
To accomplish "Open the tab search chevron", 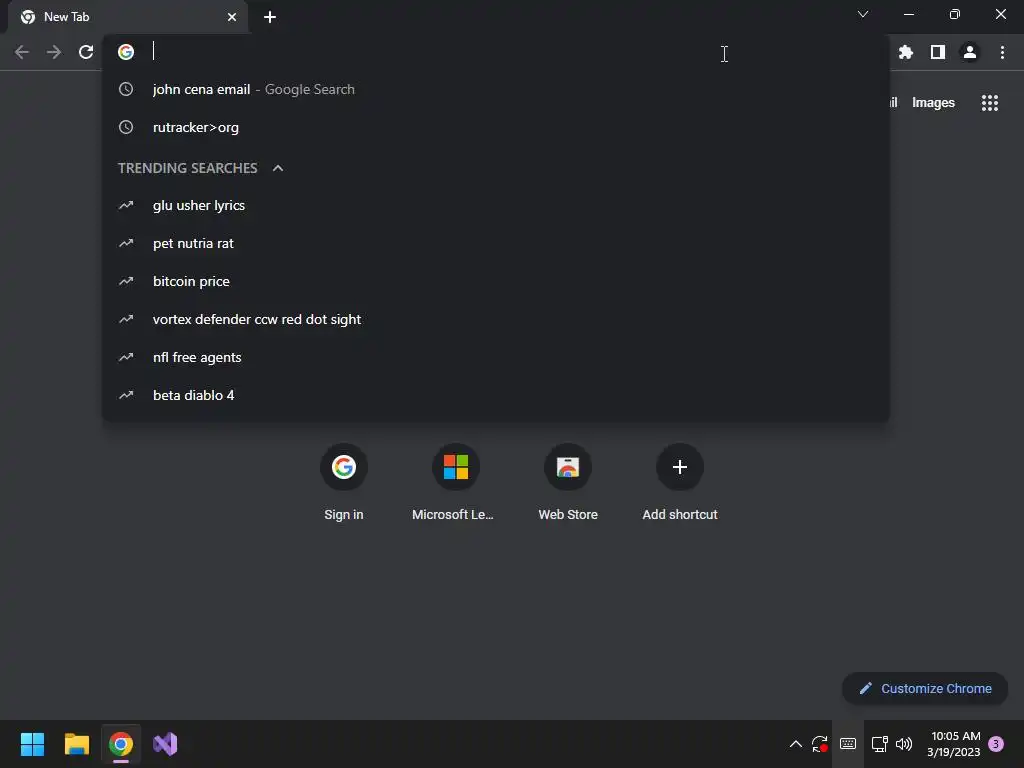I will point(863,14).
